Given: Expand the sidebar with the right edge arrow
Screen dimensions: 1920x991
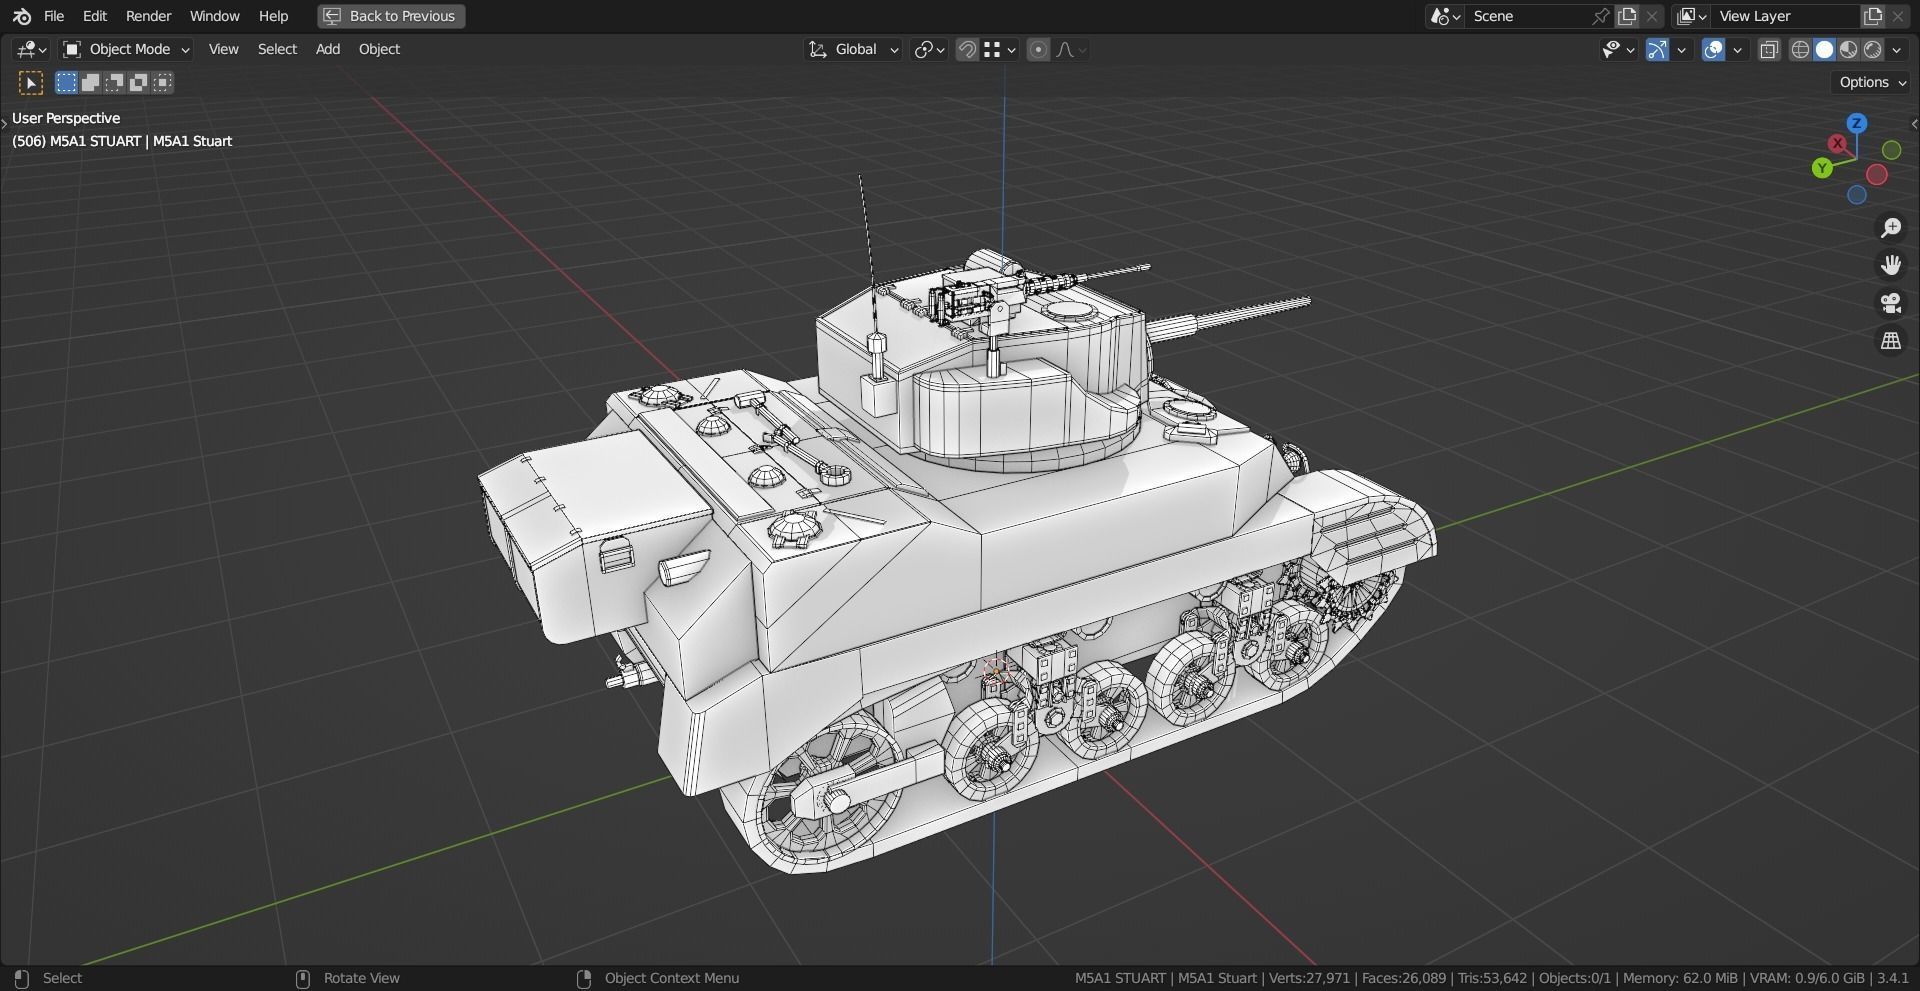Looking at the screenshot, I should pos(1915,124).
